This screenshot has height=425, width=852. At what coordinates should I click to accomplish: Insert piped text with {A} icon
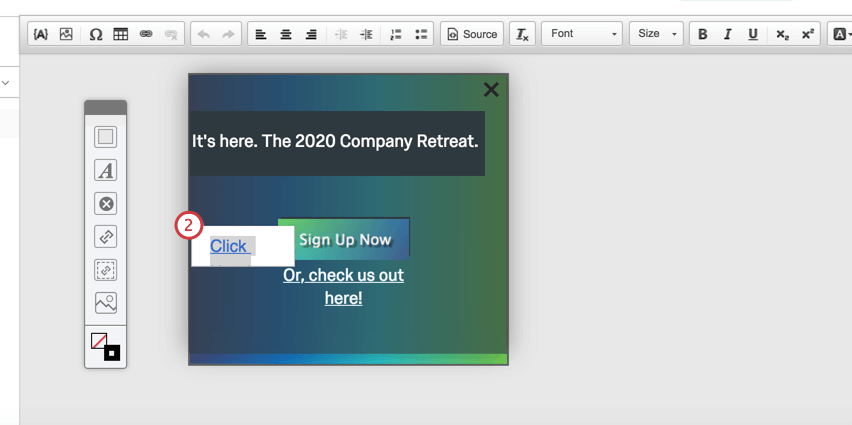41,34
